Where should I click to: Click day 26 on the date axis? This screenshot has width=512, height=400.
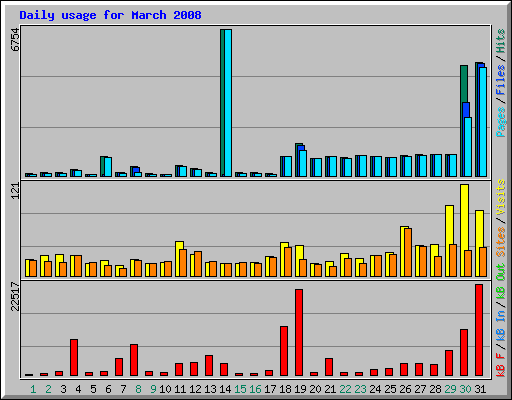click(405, 389)
